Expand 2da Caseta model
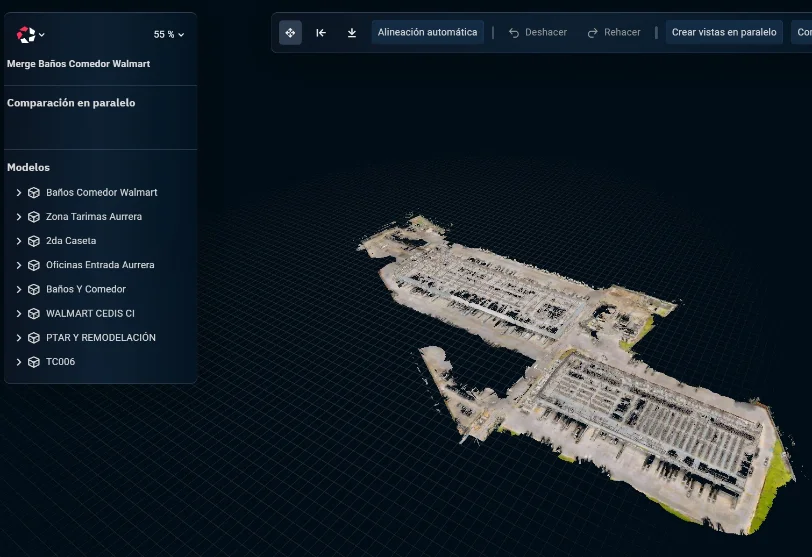 [19, 241]
